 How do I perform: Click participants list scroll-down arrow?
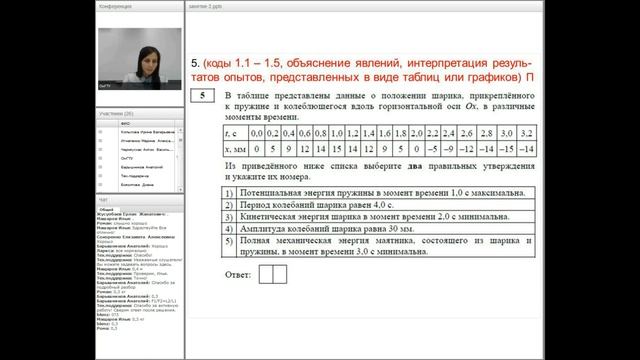point(180,189)
